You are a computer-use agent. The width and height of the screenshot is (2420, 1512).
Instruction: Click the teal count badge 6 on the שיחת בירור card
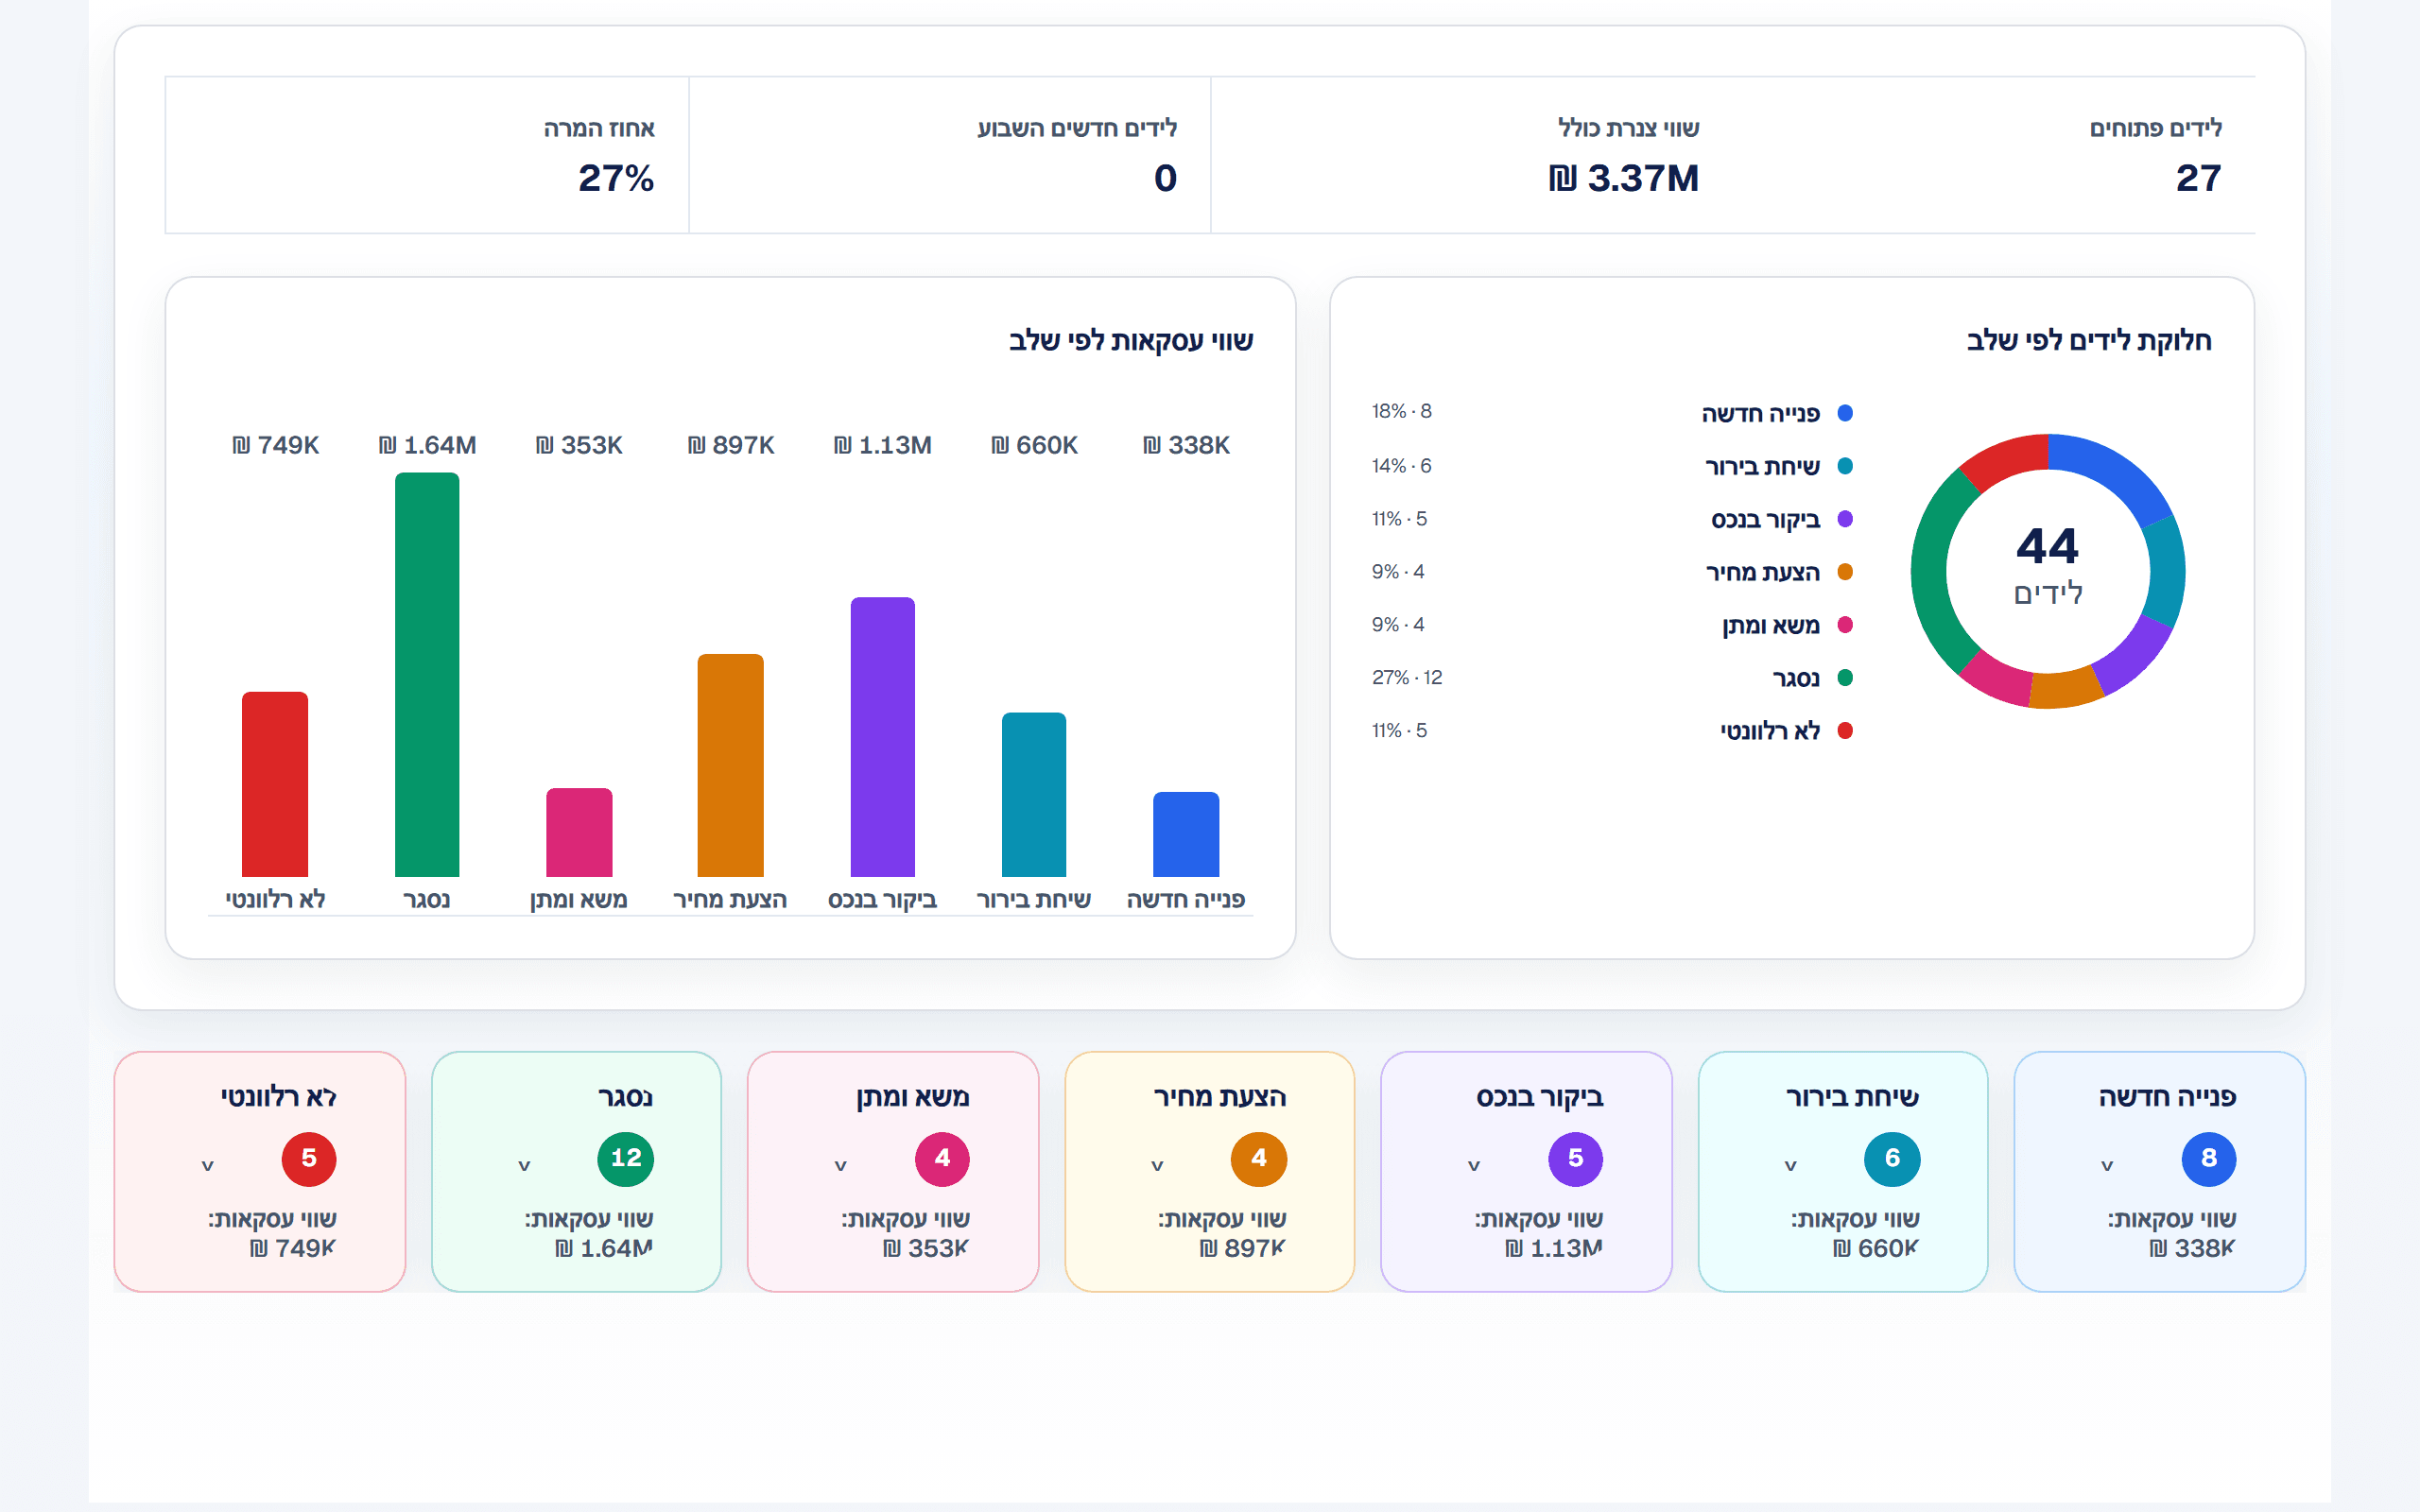(x=1892, y=1159)
